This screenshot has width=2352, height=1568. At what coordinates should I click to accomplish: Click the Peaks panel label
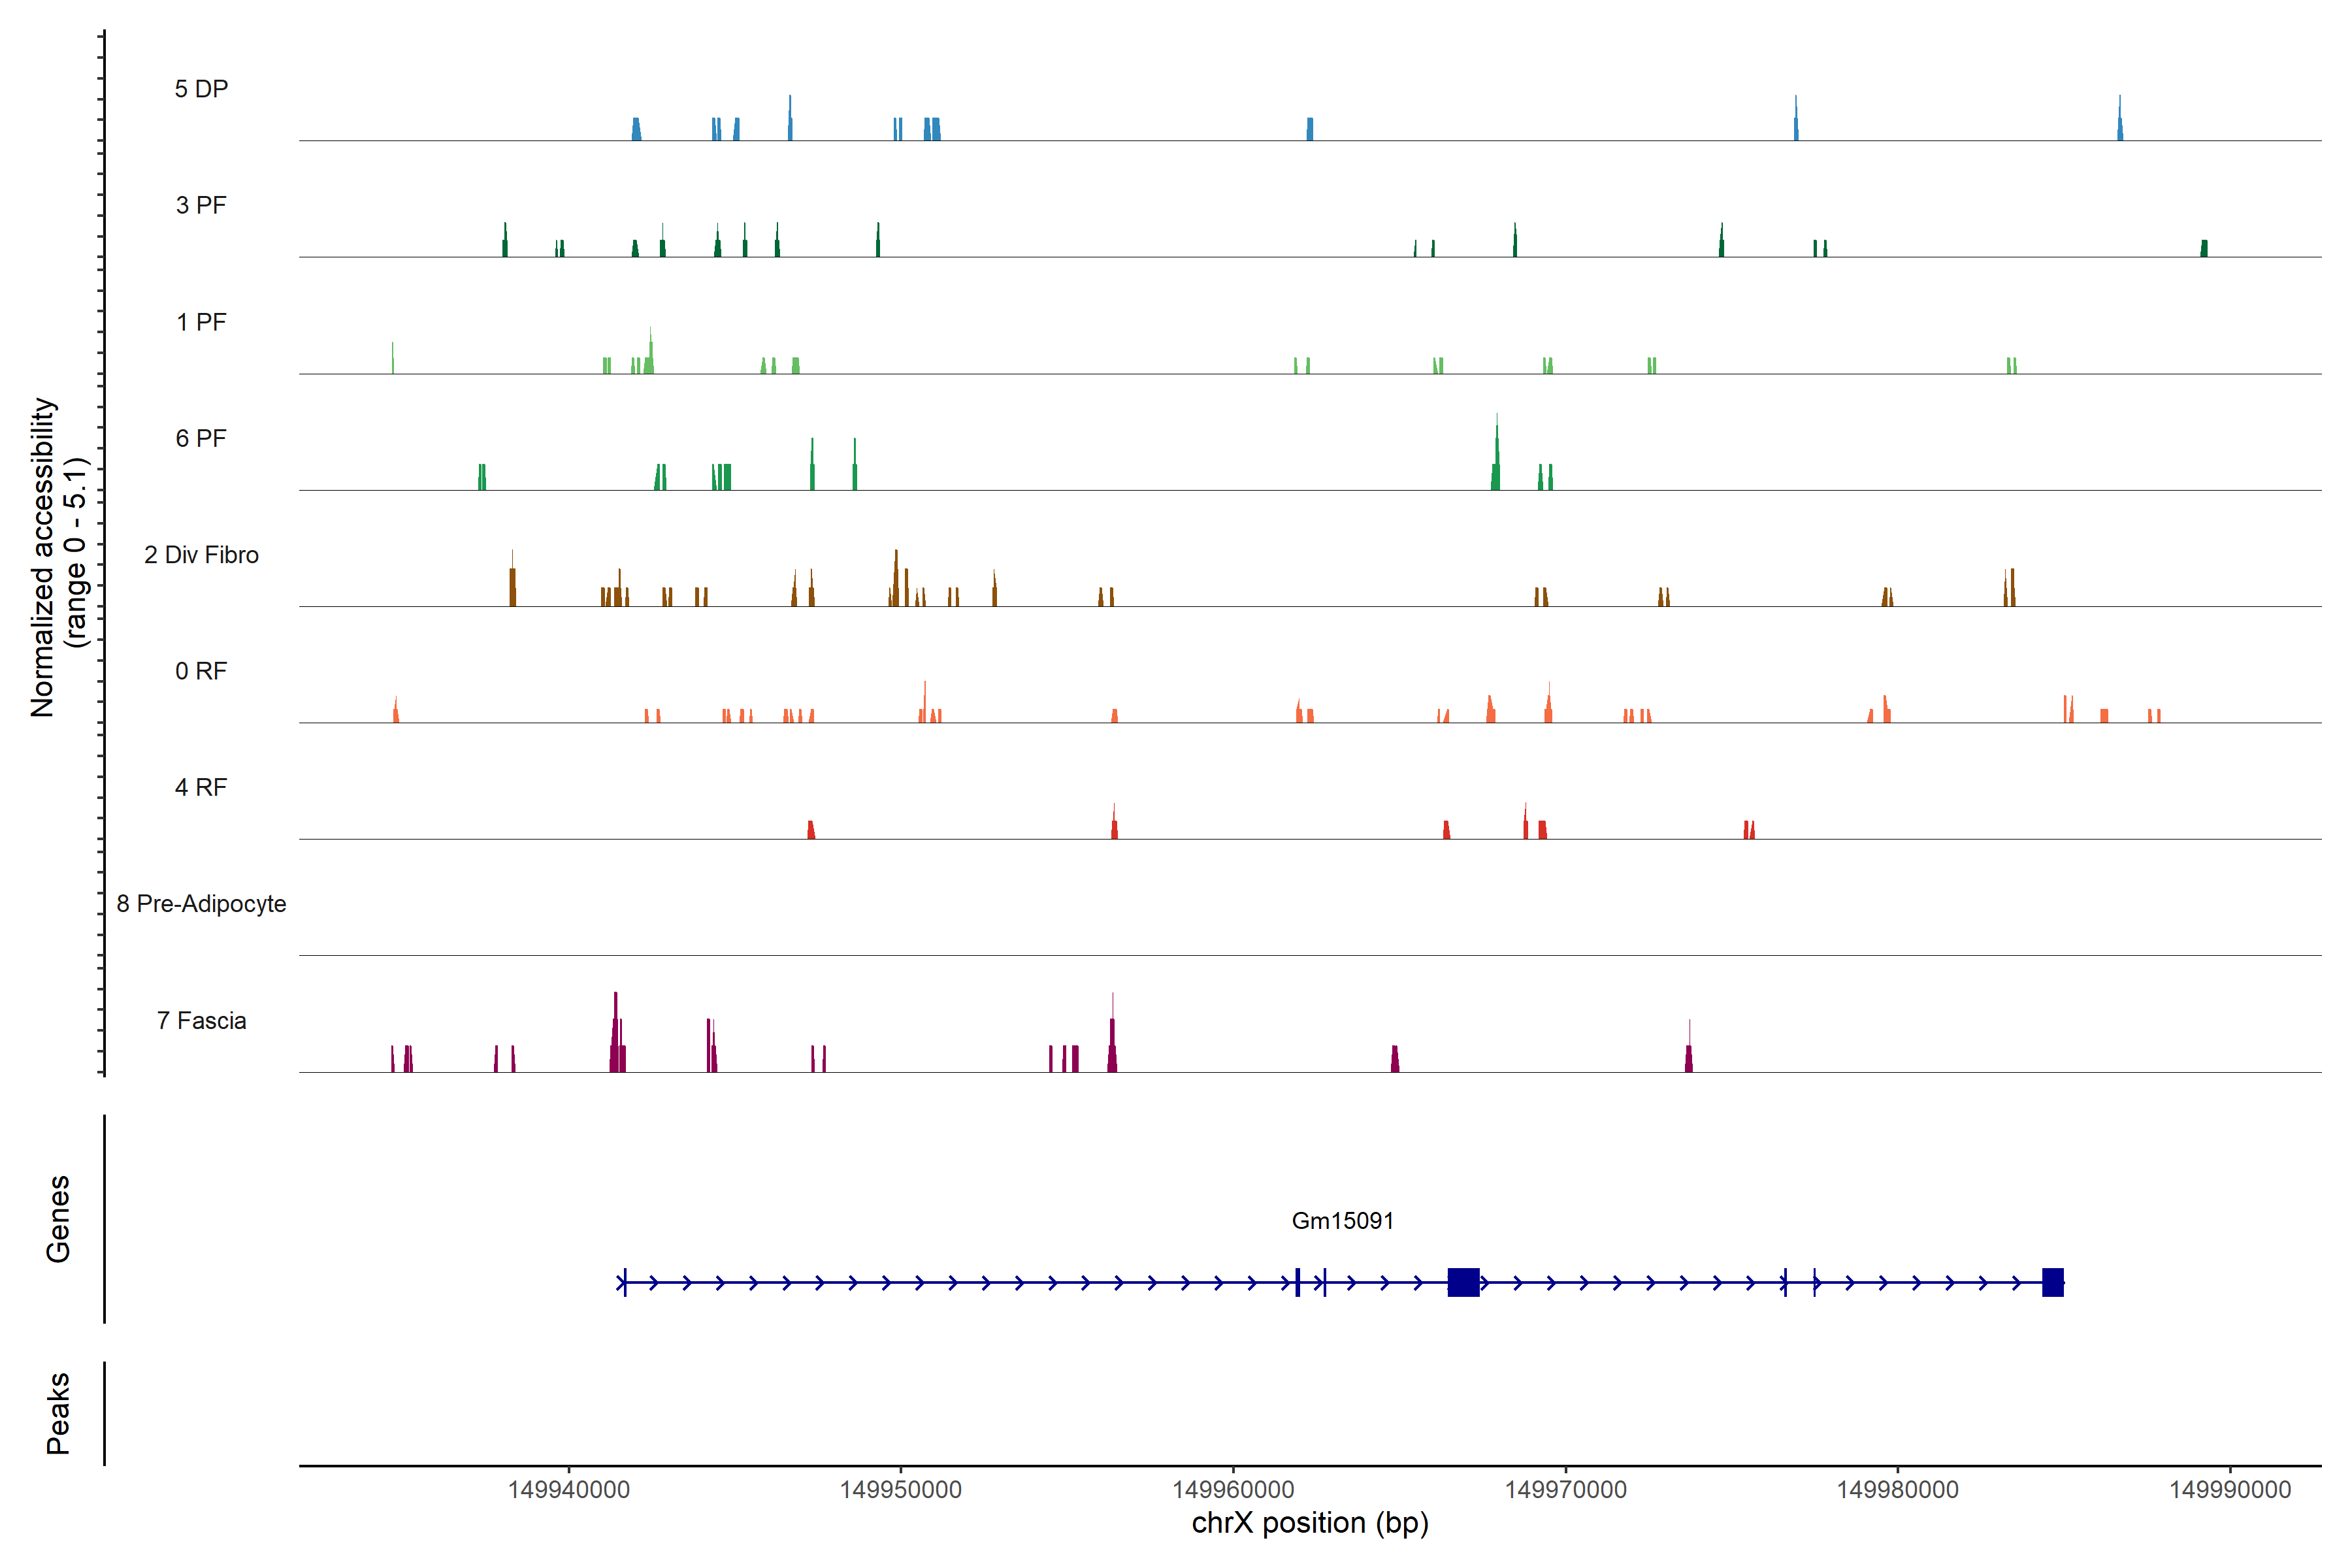pos(58,1412)
